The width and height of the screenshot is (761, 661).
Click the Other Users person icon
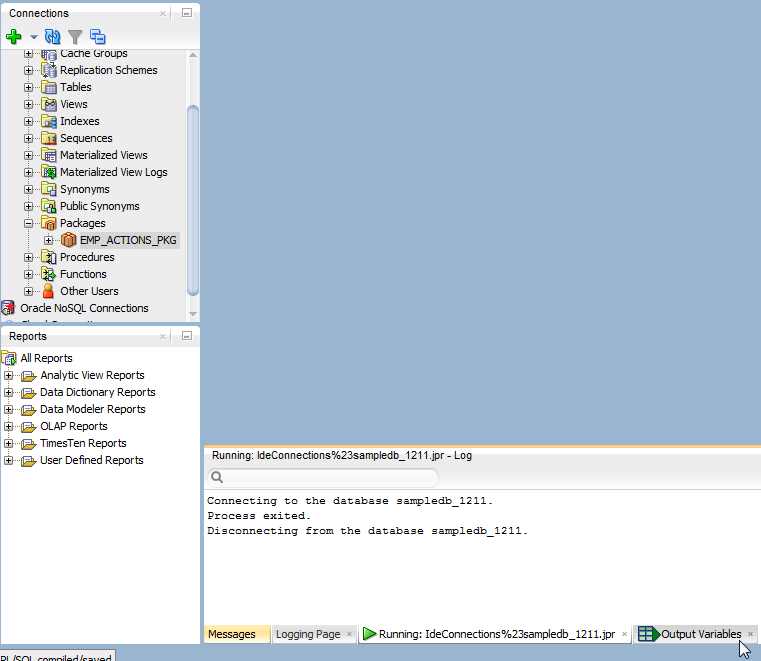point(49,291)
